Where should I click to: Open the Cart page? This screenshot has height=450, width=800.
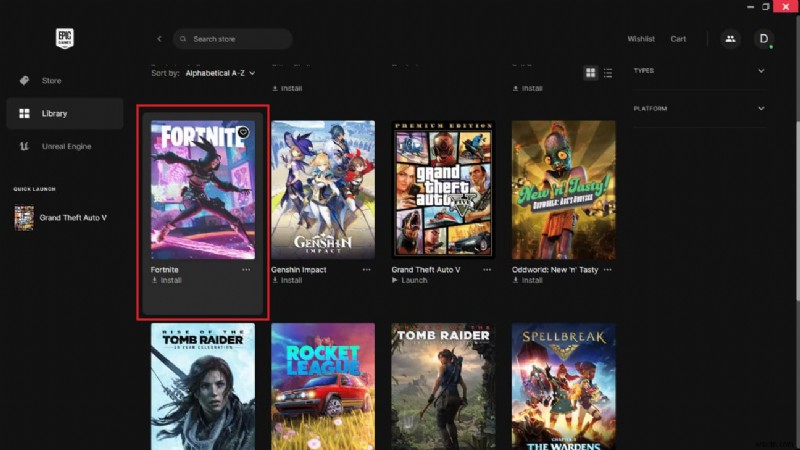pos(678,39)
